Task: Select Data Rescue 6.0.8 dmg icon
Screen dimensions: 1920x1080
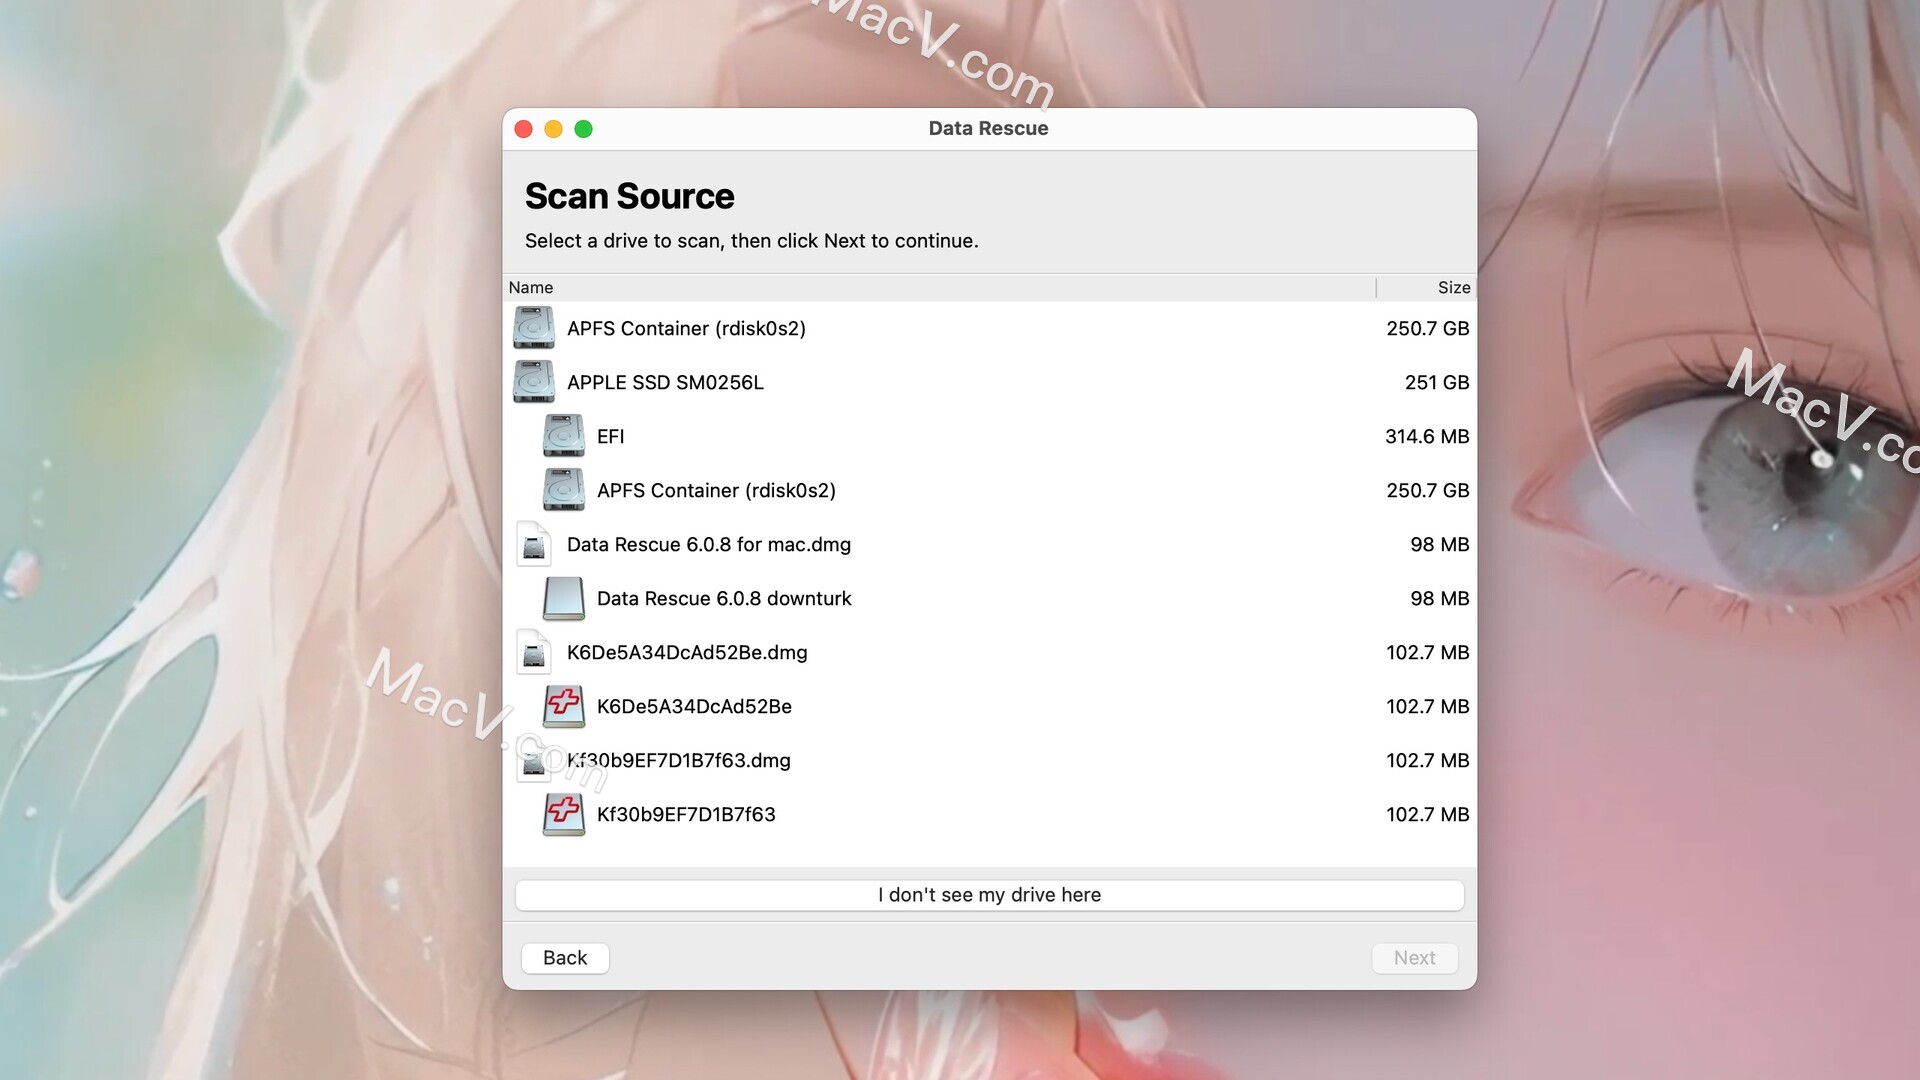Action: tap(533, 543)
